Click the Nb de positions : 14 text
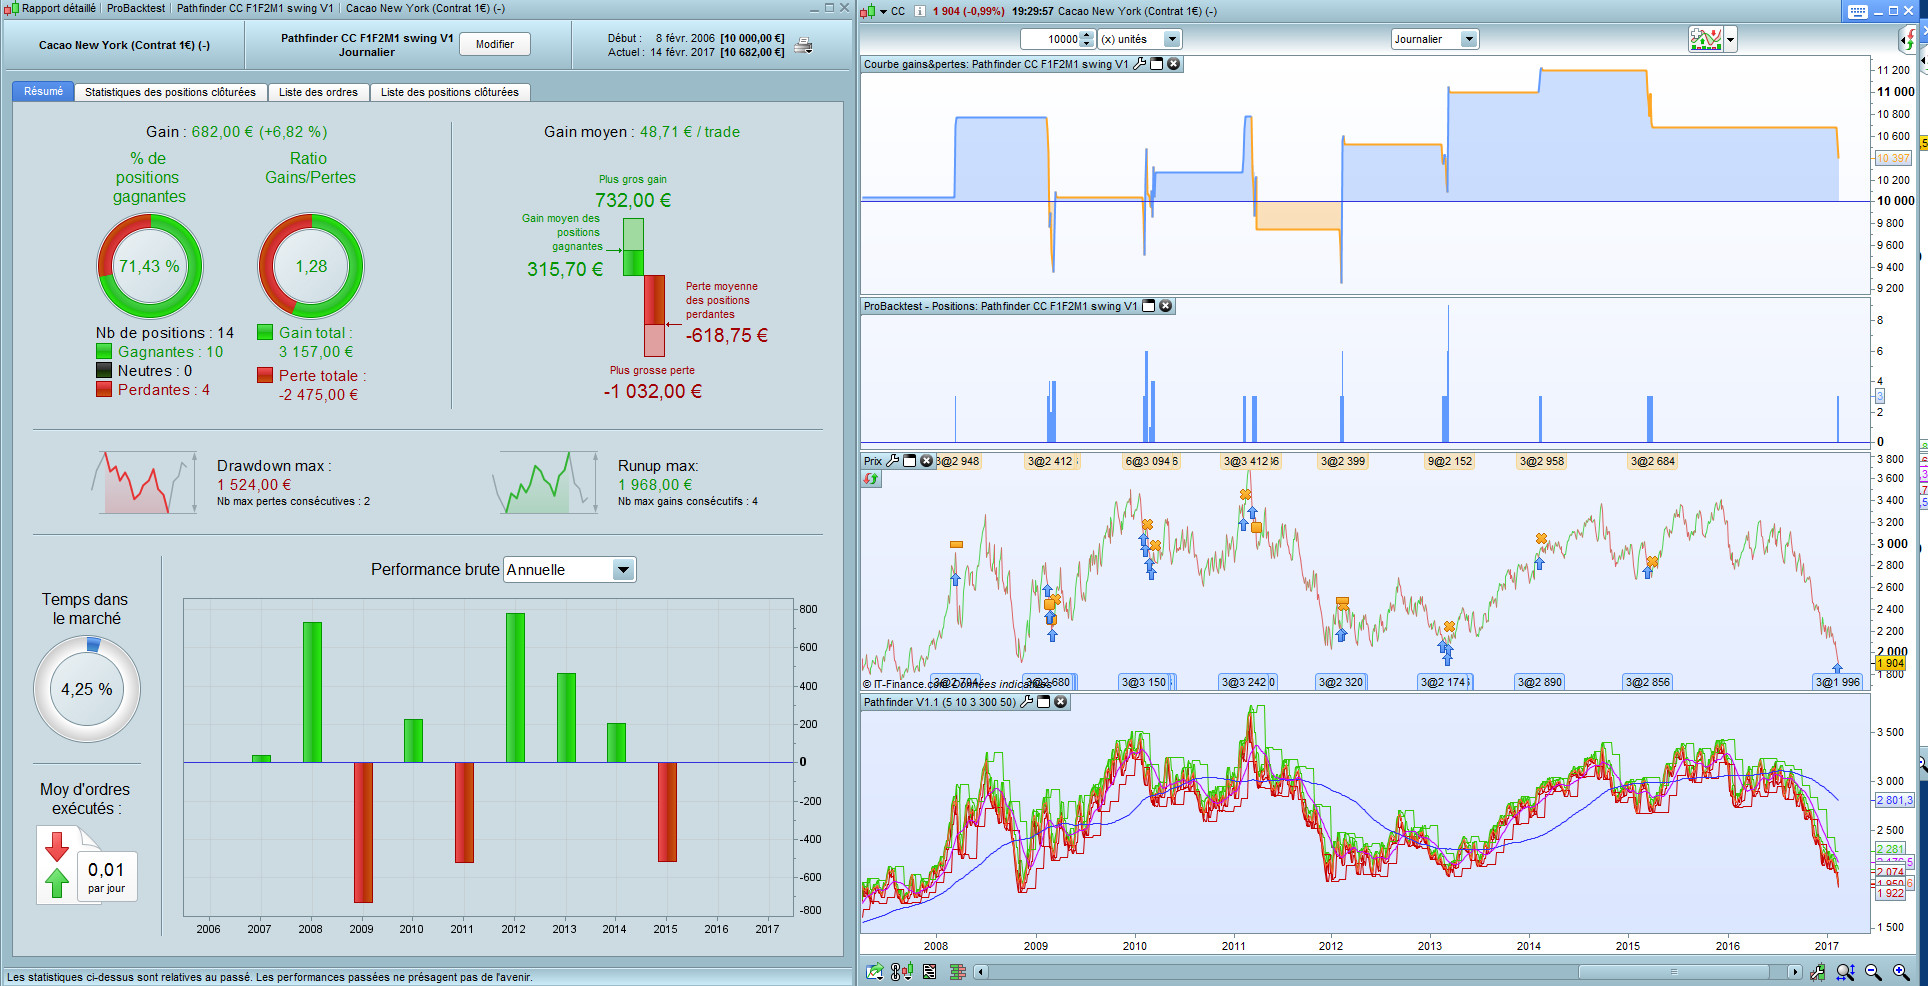This screenshot has height=986, width=1928. (x=165, y=333)
